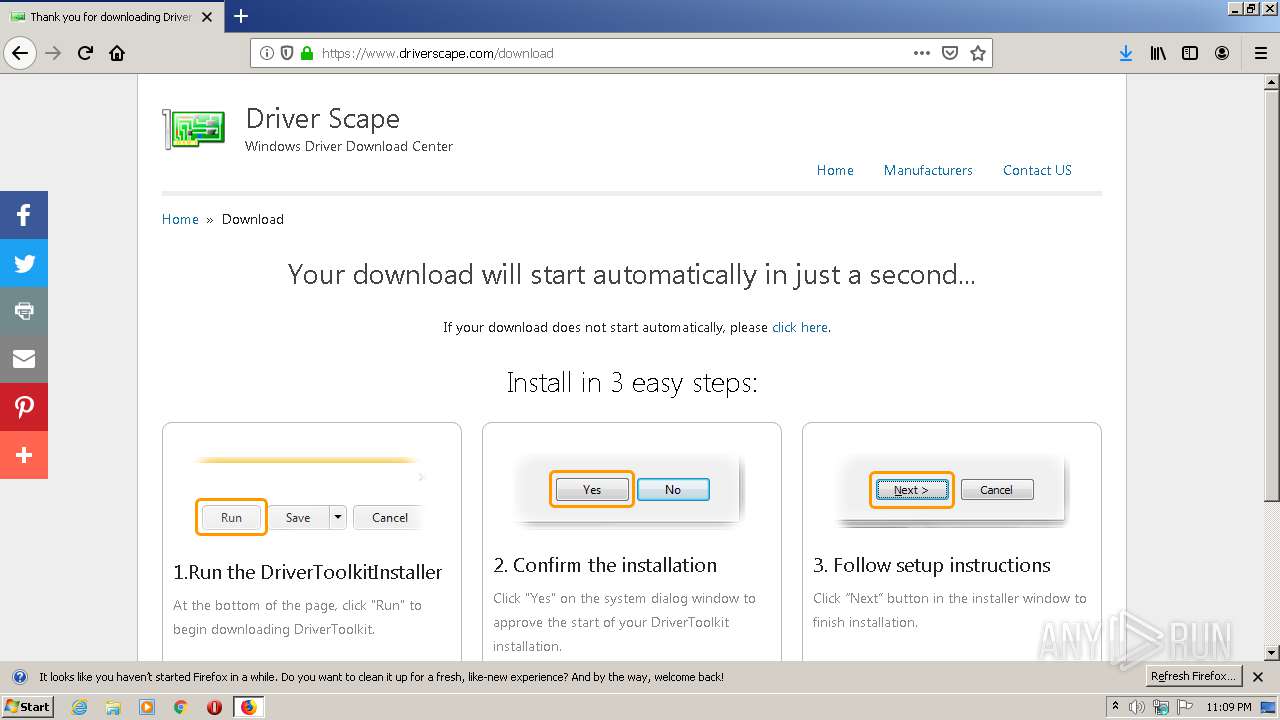Open the Library menu

coord(1158,53)
